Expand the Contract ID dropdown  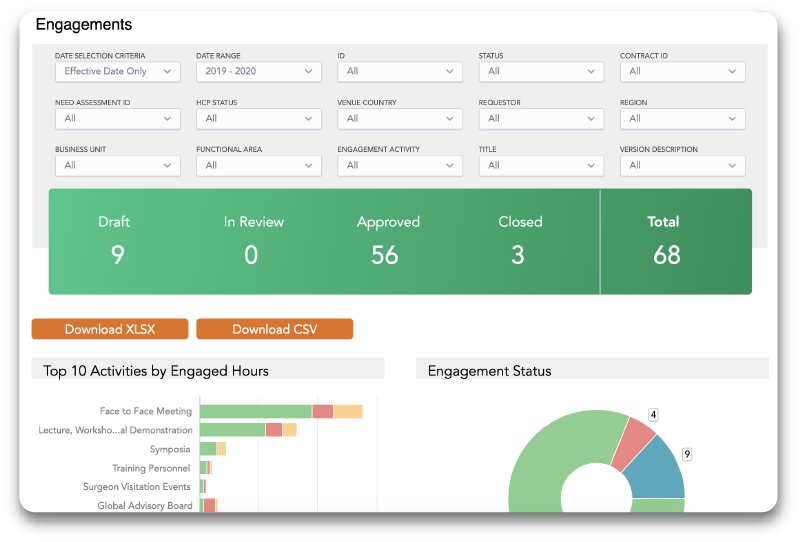point(683,72)
